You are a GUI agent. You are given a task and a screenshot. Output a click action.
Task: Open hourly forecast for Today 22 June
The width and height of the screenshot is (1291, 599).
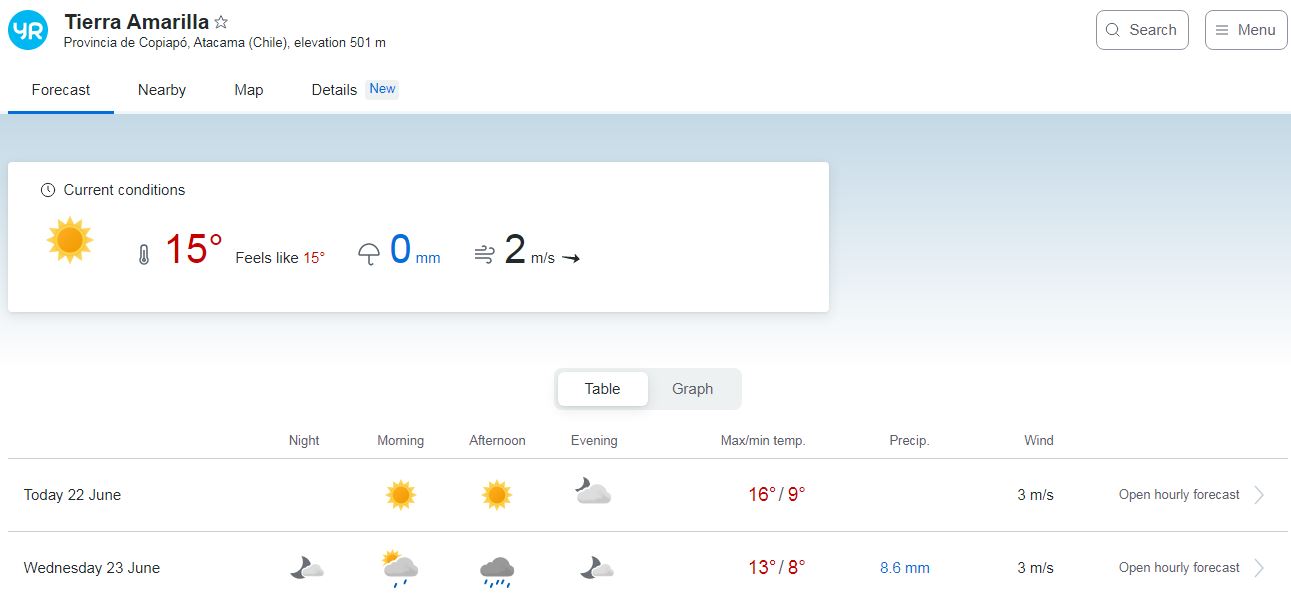(x=1179, y=495)
